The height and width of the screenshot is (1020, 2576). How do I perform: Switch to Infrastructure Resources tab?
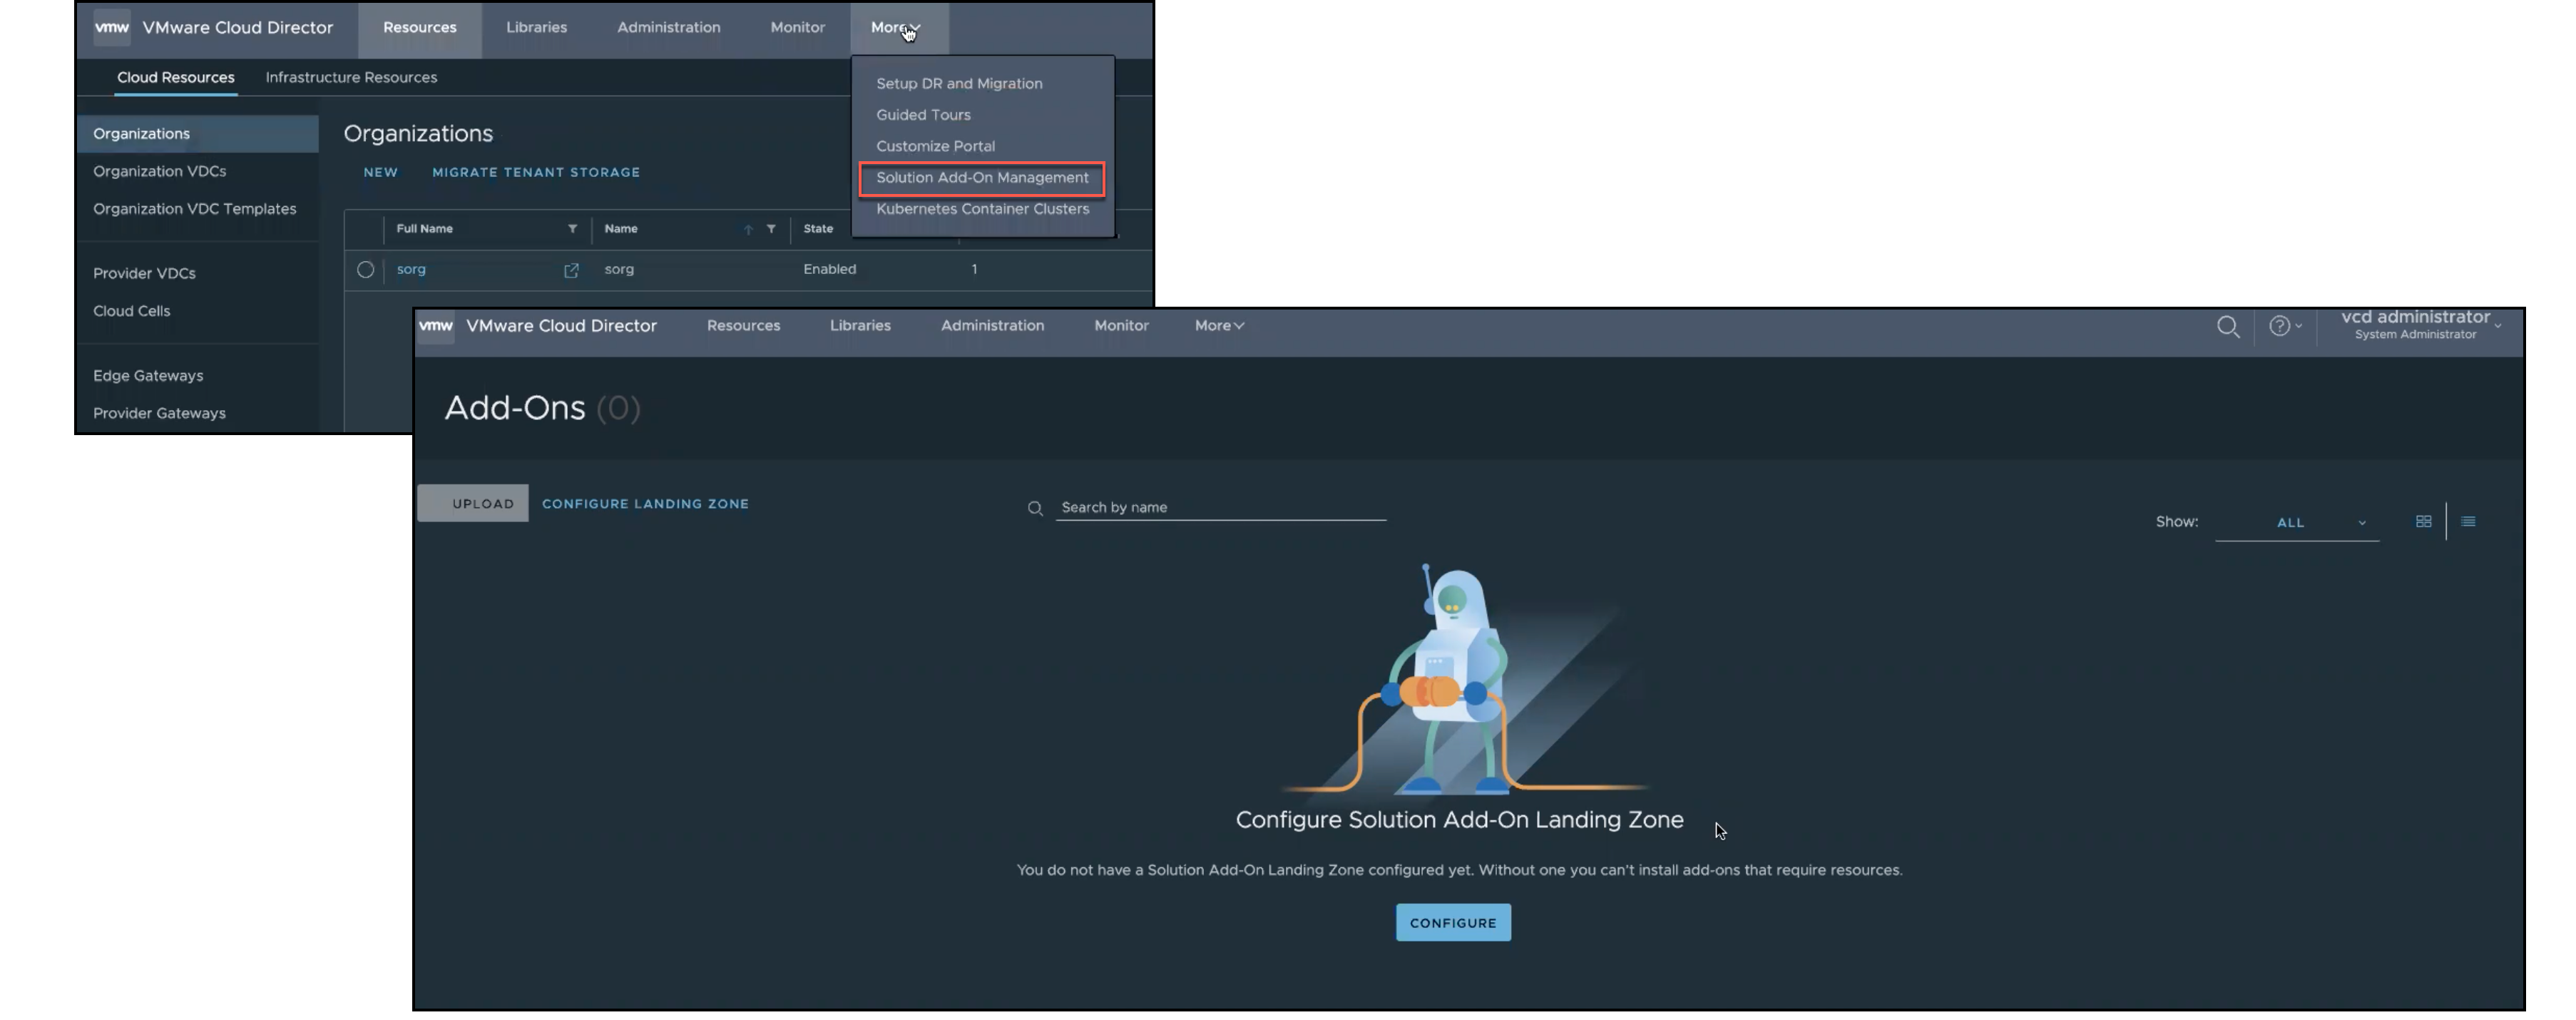click(351, 77)
